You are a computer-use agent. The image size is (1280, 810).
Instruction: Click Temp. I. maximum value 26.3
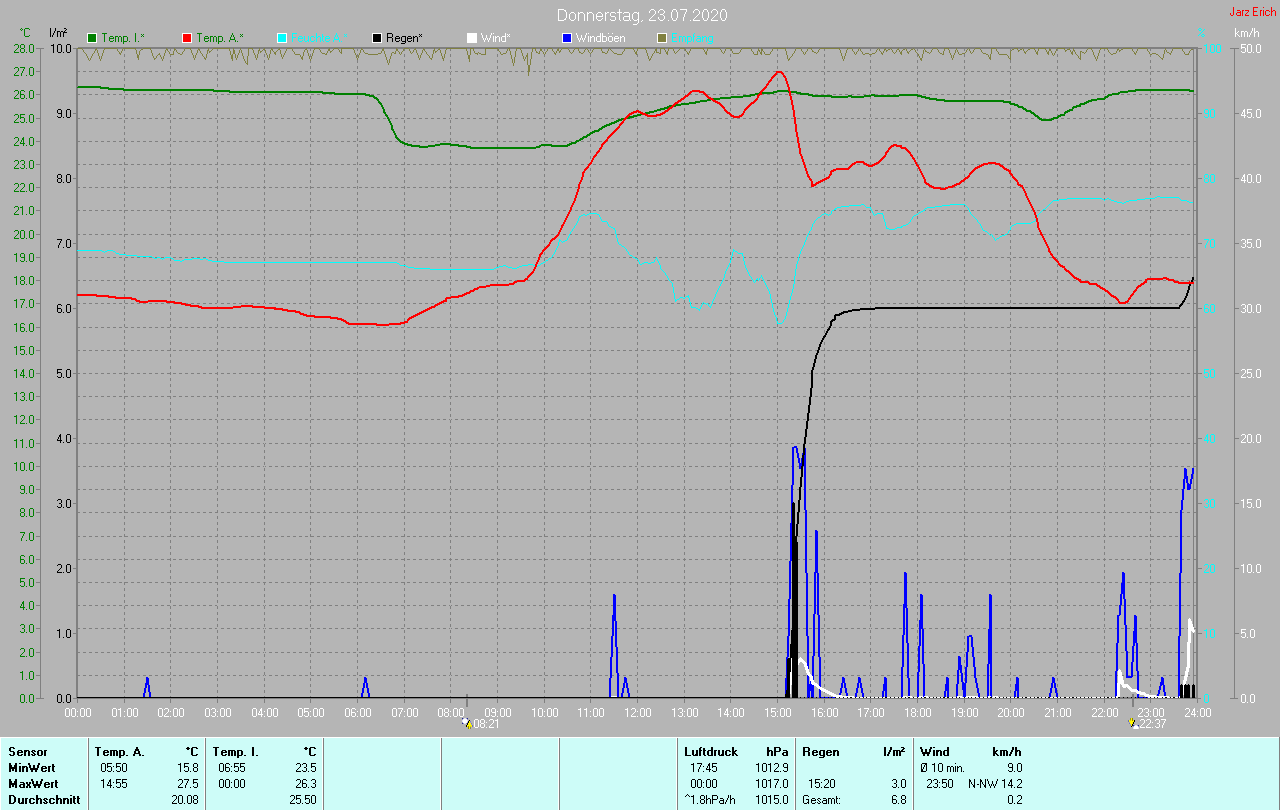tap(306, 784)
